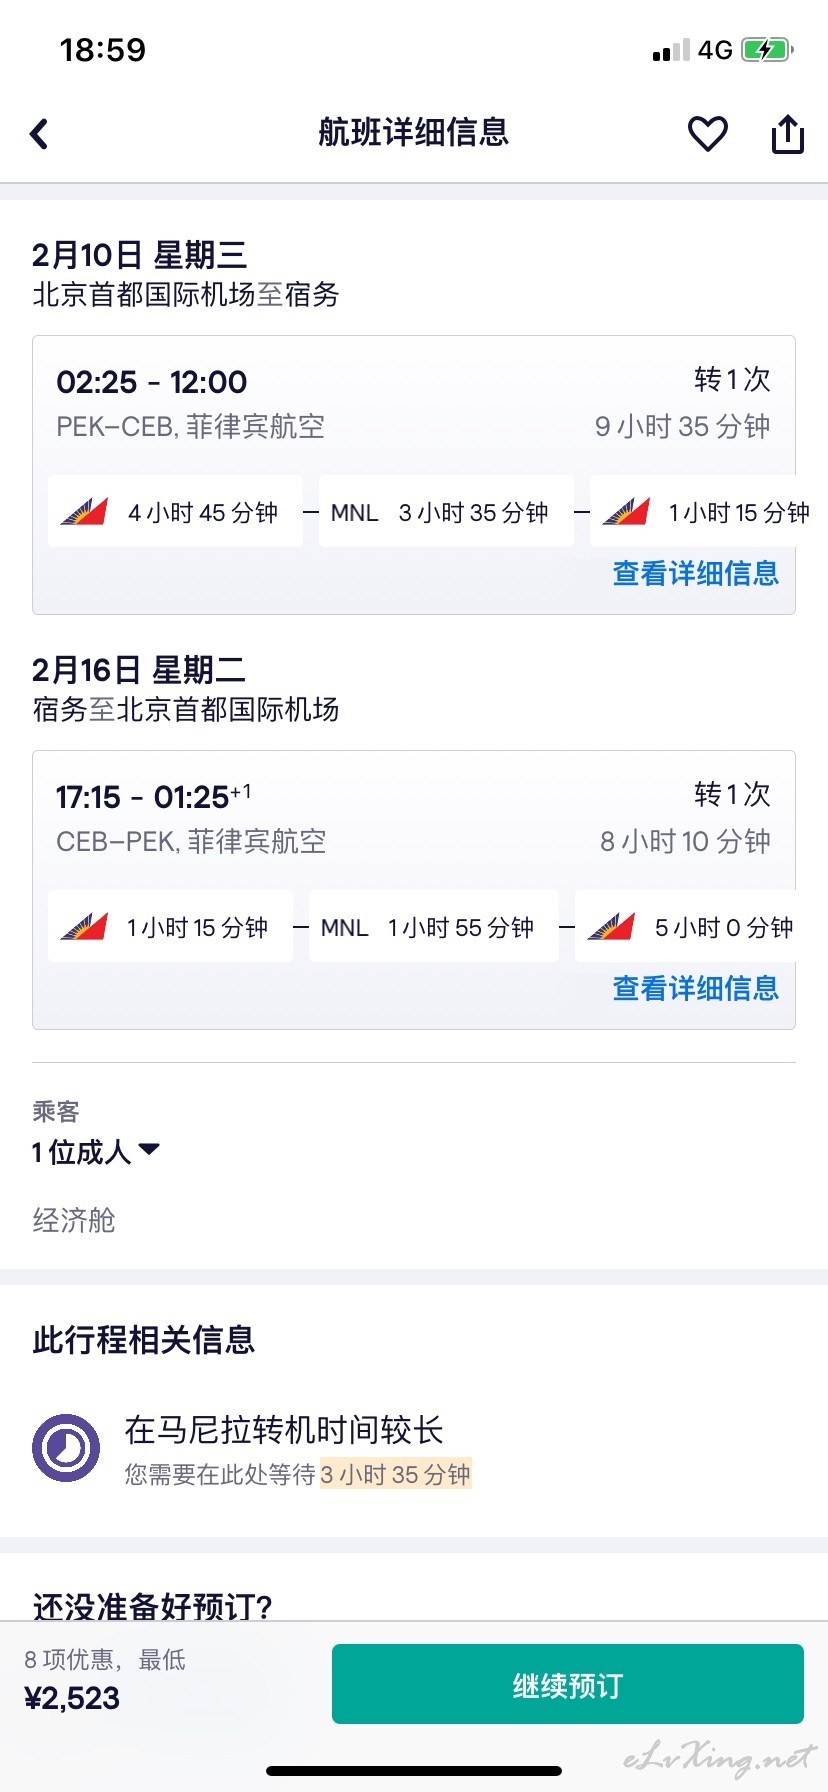Tap airline logo for return 1小时15分钟 segment
Image resolution: width=828 pixels, height=1792 pixels.
(x=85, y=927)
